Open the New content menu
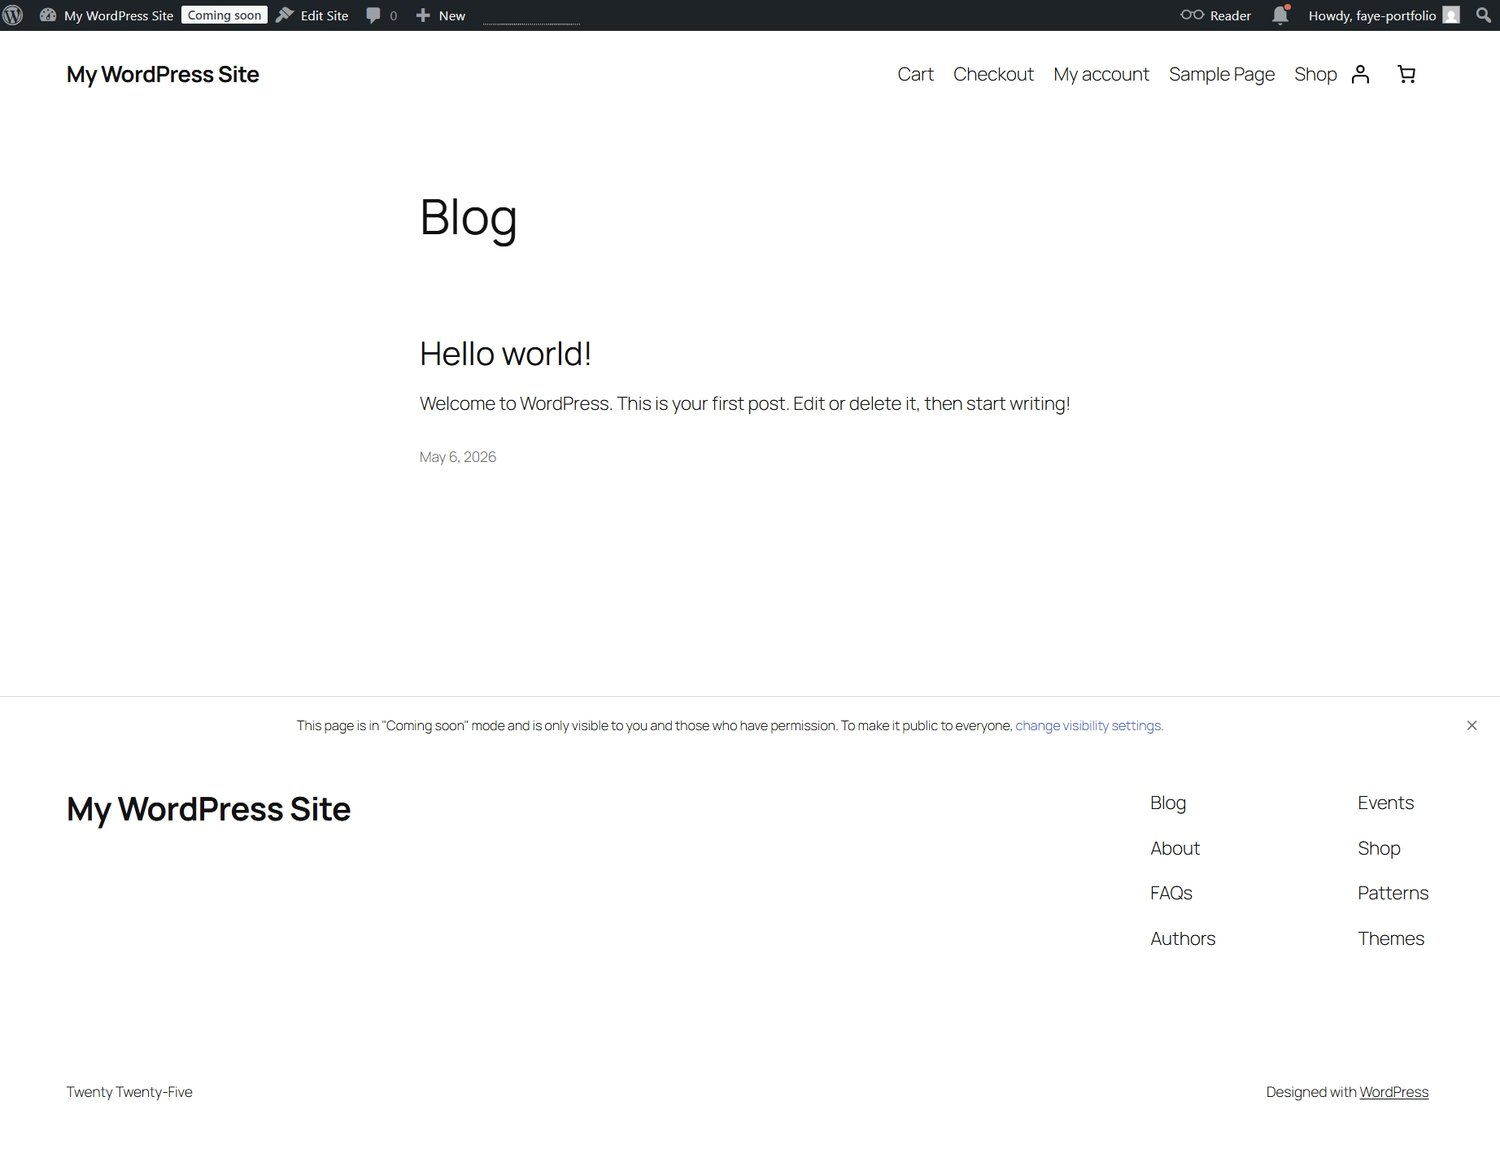The image size is (1500, 1149). click(x=440, y=15)
